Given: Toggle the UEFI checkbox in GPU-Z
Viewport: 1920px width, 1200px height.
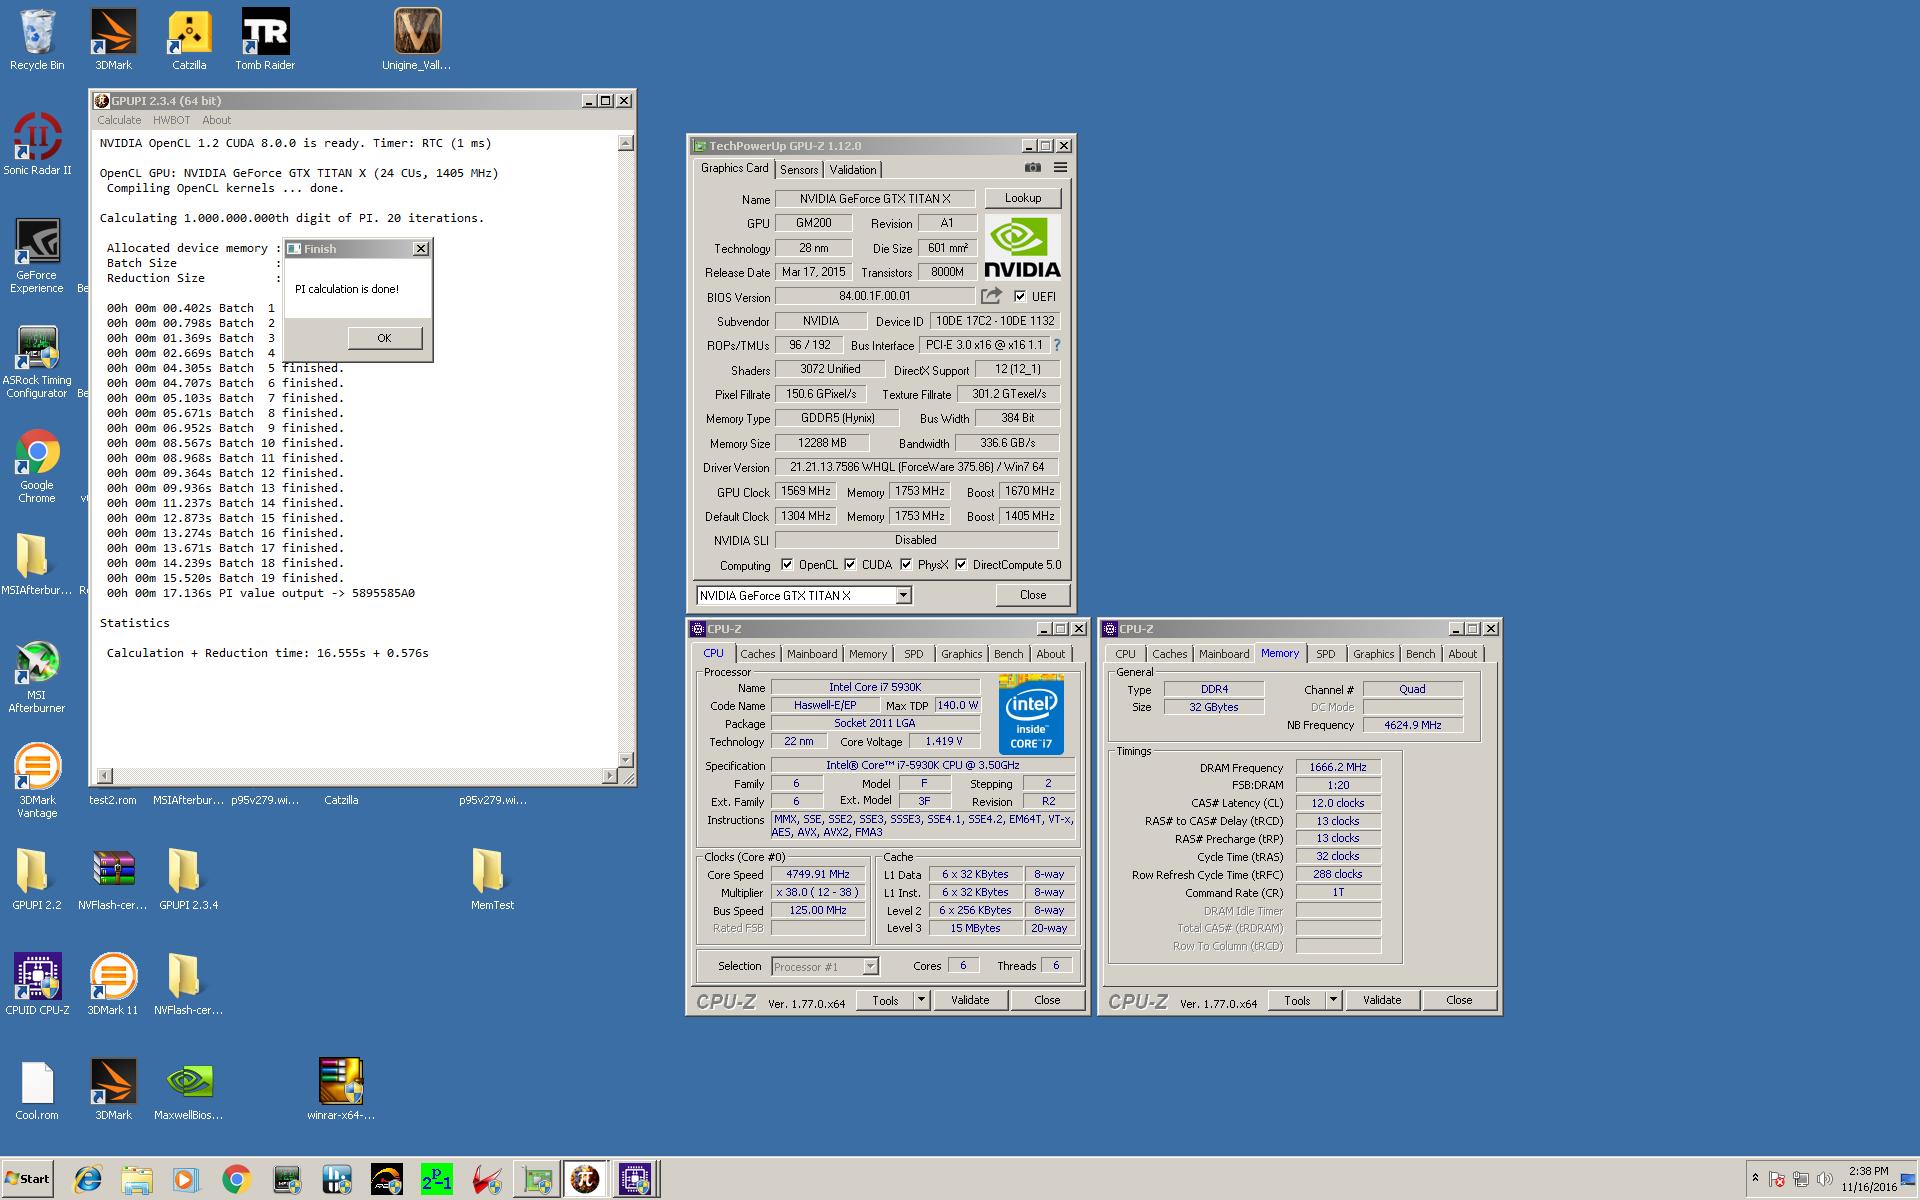Looking at the screenshot, I should click(1020, 296).
